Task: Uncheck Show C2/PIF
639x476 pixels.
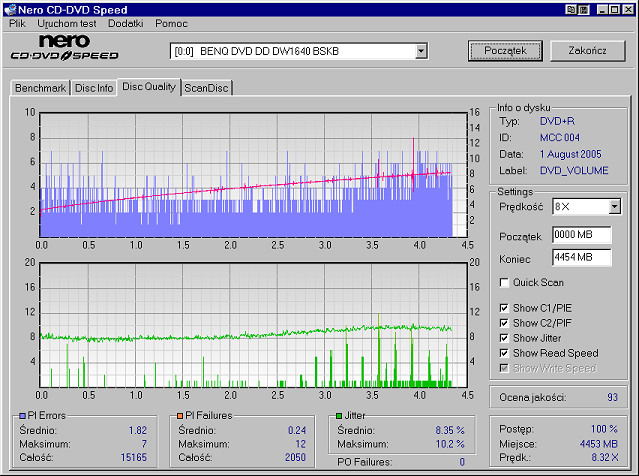Action: (x=504, y=323)
